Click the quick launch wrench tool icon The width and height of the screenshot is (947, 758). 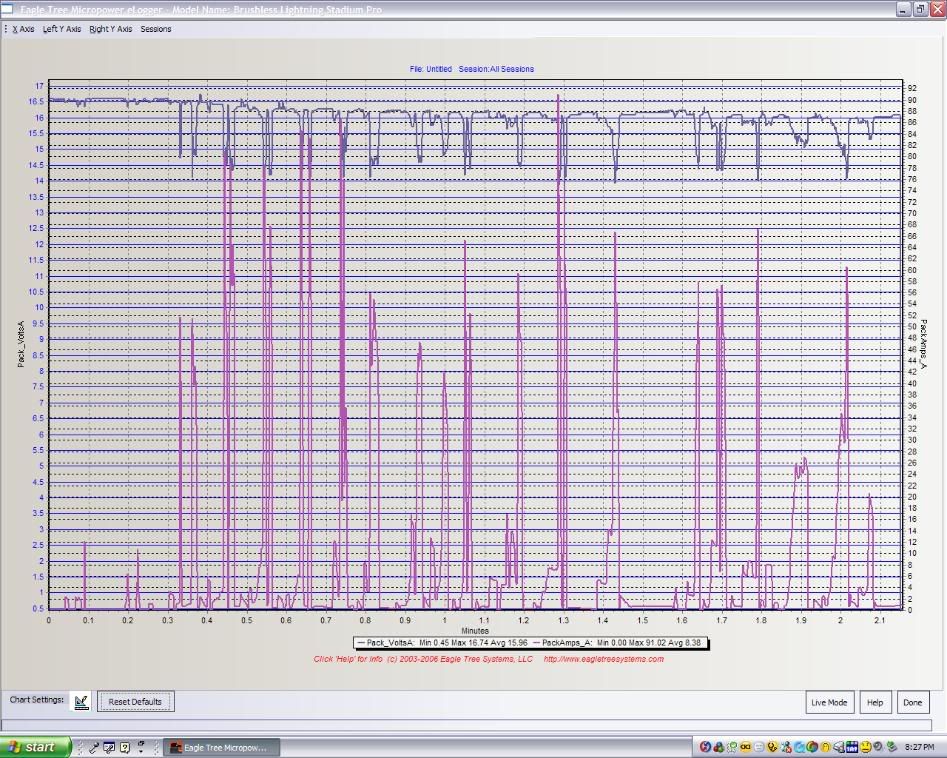pyautogui.click(x=95, y=747)
